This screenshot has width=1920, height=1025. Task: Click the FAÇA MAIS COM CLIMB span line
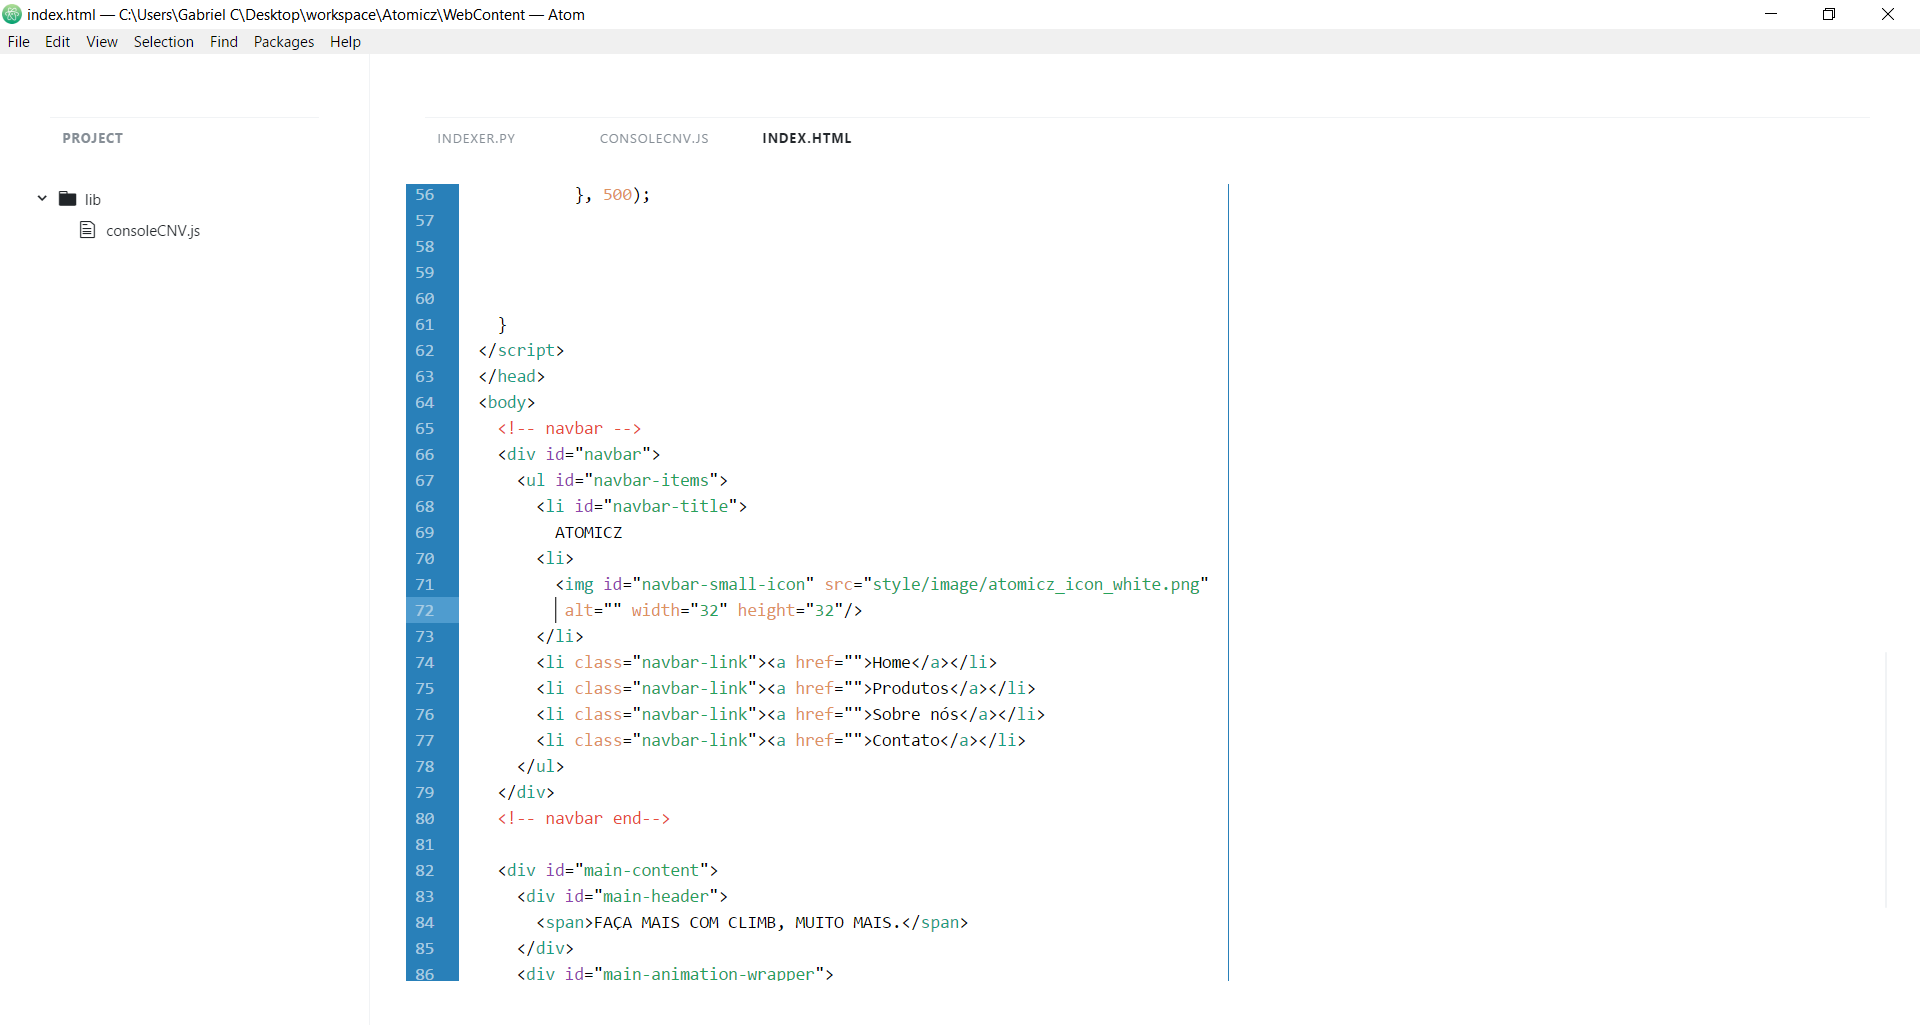point(752,923)
